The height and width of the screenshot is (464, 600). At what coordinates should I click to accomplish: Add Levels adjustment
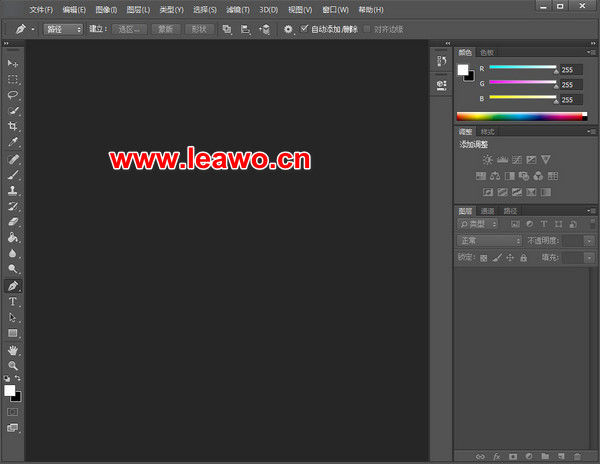502,160
